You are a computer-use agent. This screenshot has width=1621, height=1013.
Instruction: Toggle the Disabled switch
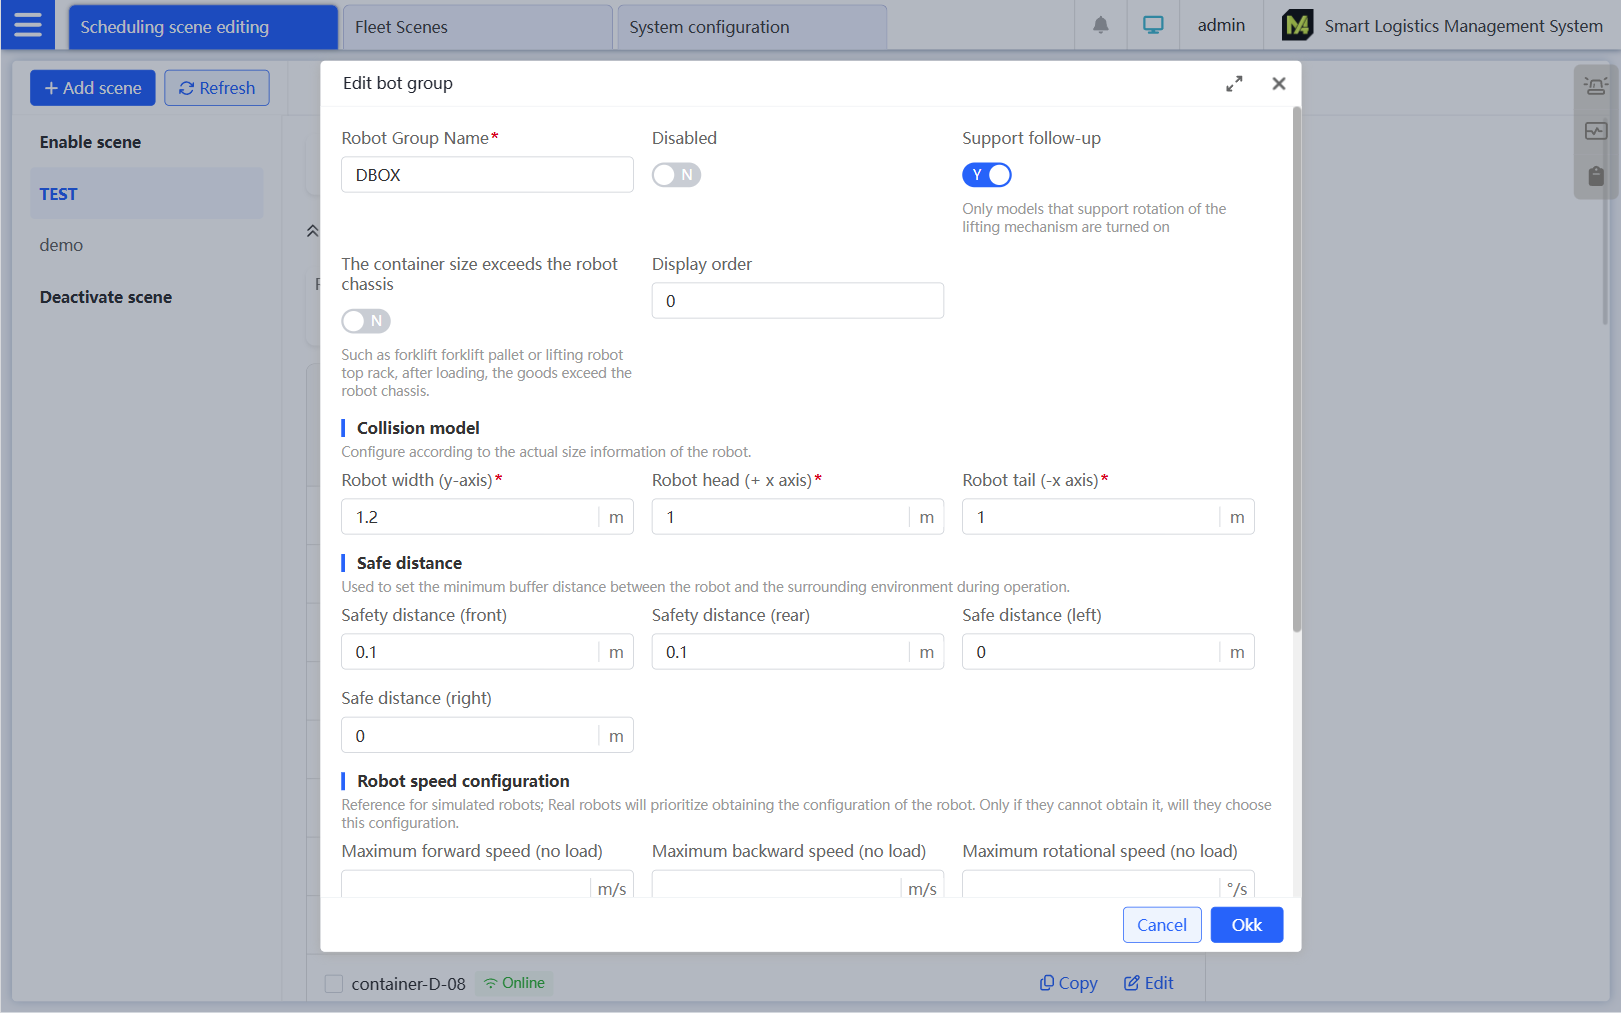676,175
